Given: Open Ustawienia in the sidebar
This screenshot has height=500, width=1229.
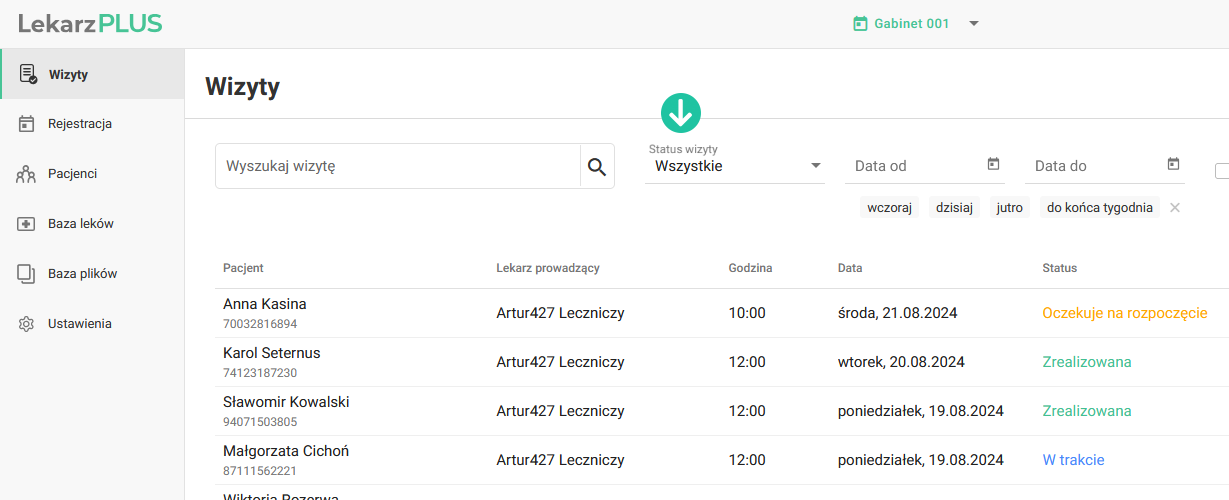Looking at the screenshot, I should point(79,324).
